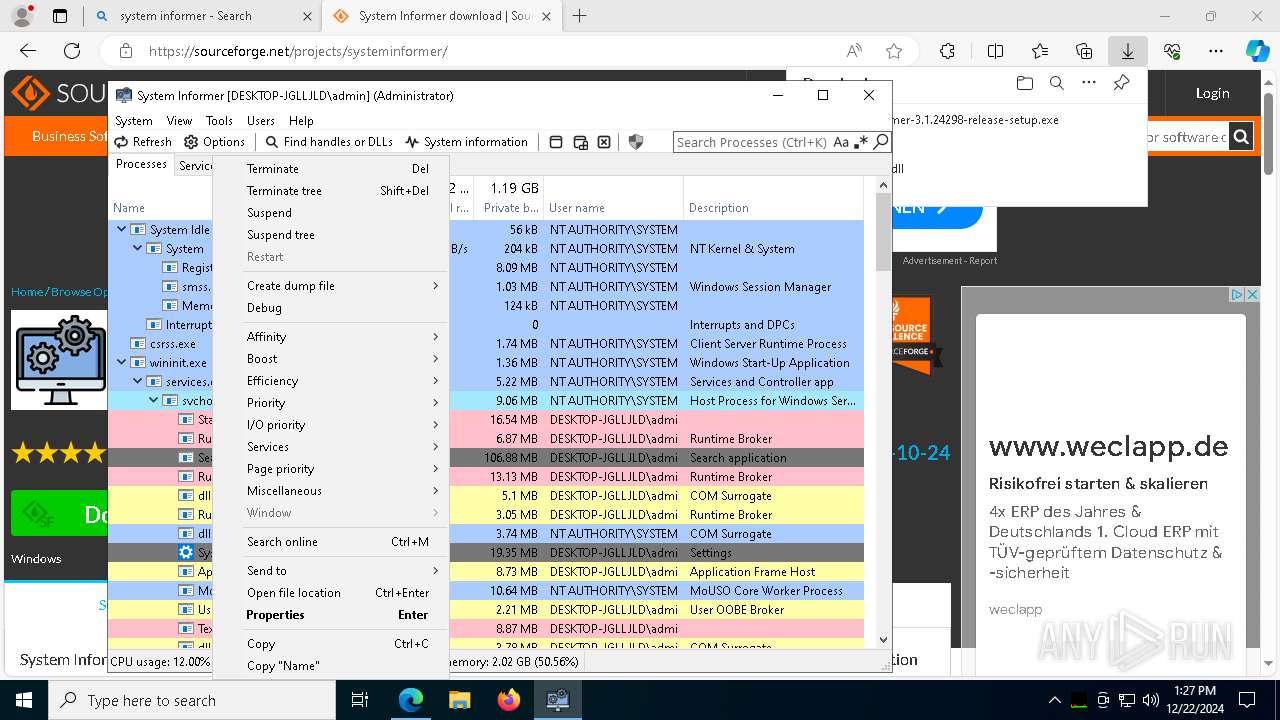Open Options gear in System Informer toolbar

tap(214, 142)
